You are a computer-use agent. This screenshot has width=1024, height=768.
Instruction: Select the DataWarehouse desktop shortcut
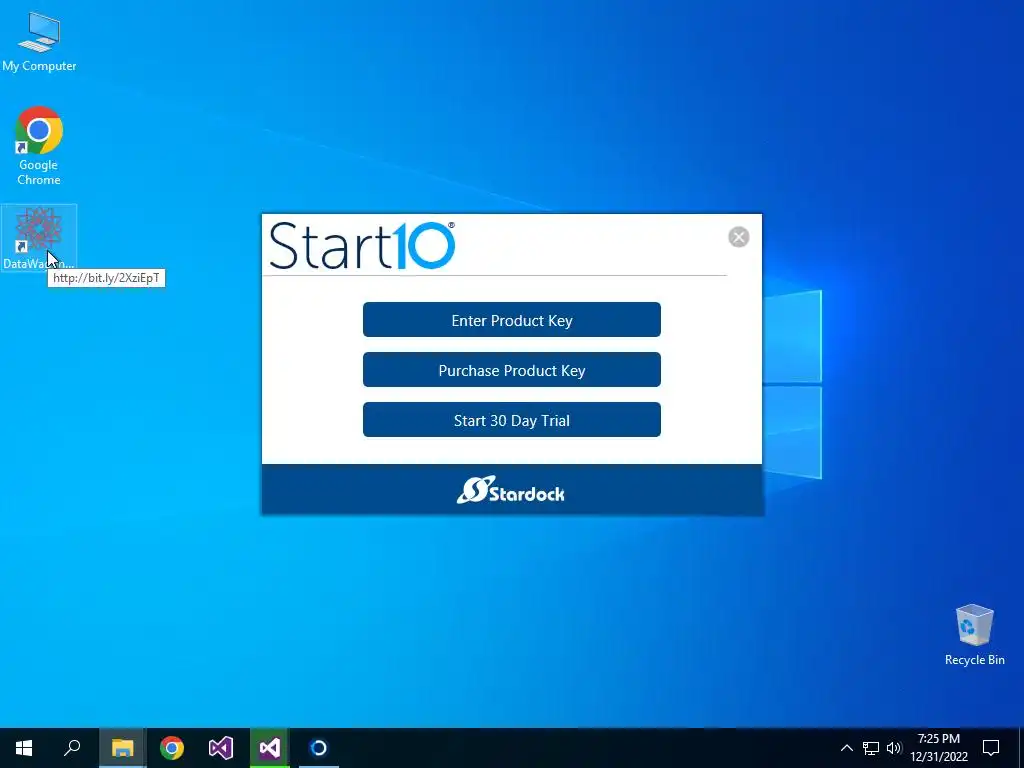pyautogui.click(x=39, y=238)
